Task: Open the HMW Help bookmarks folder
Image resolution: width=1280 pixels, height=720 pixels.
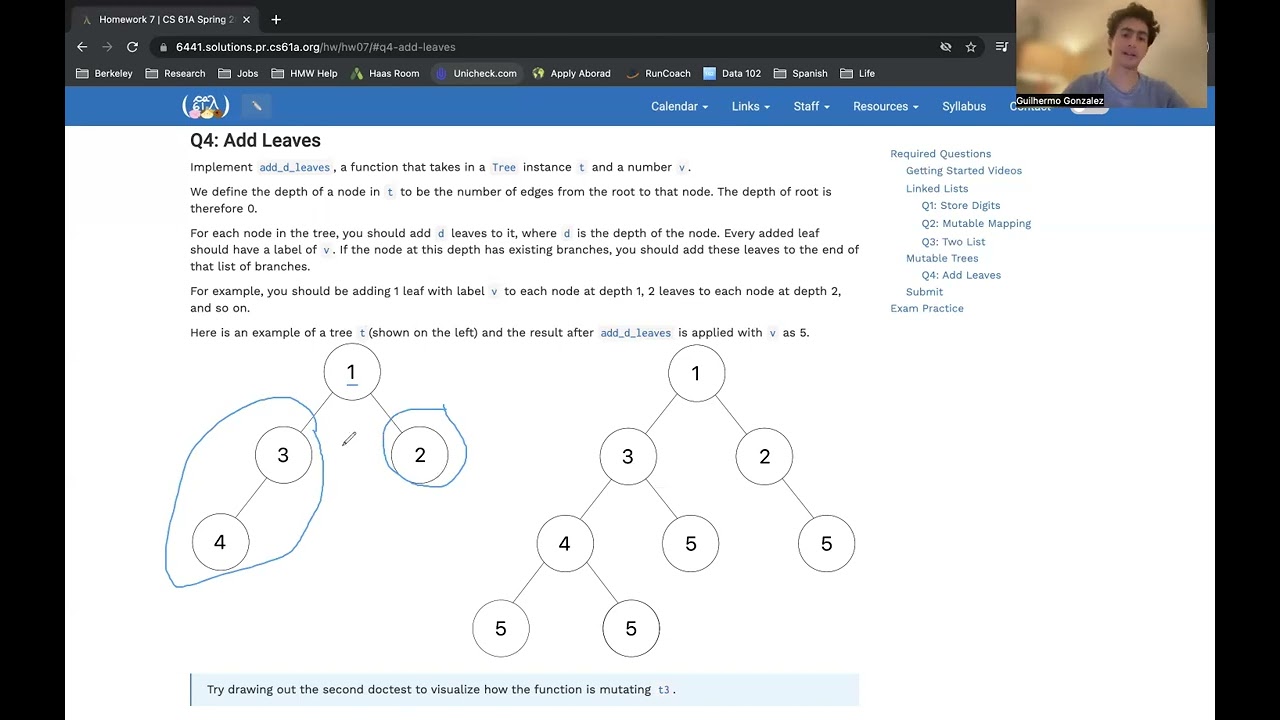Action: 304,73
